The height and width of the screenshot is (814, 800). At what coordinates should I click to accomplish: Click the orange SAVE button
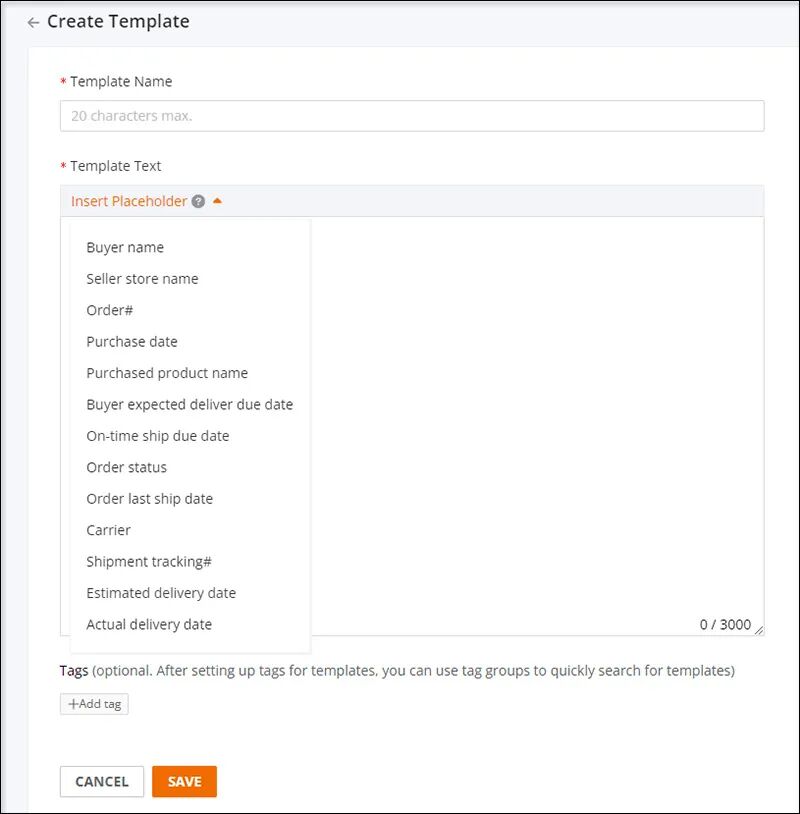(184, 782)
